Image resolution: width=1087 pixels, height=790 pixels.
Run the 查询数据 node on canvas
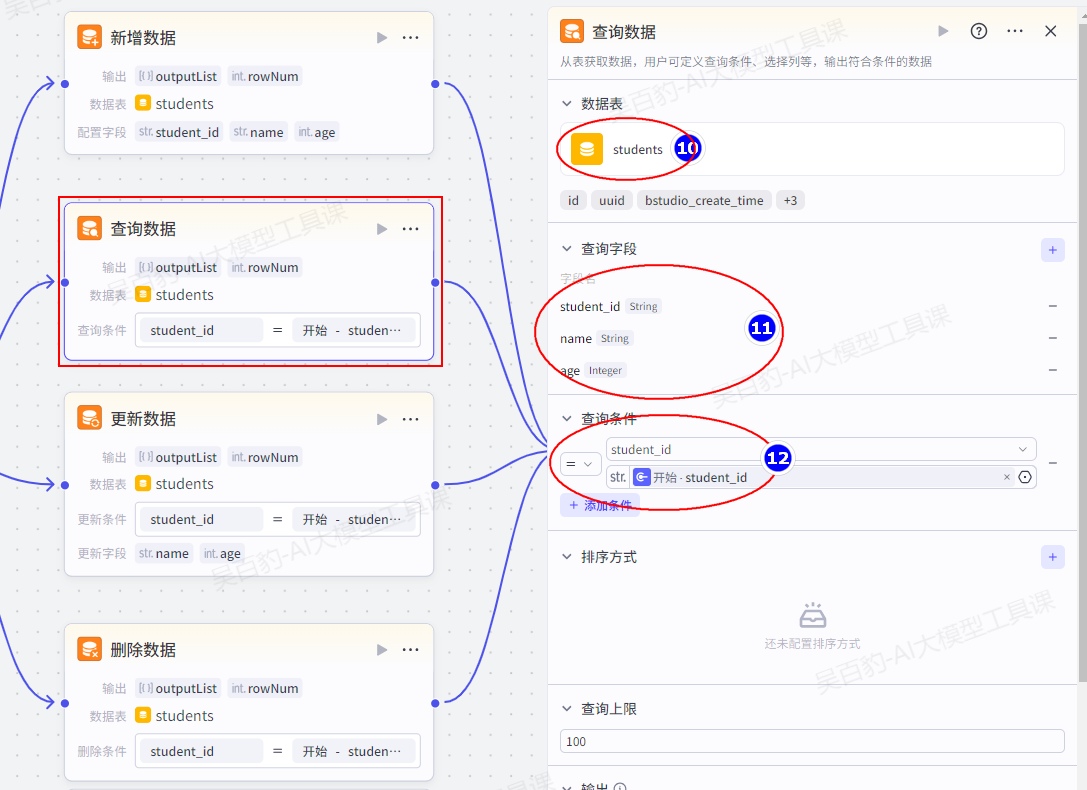pyautogui.click(x=382, y=229)
